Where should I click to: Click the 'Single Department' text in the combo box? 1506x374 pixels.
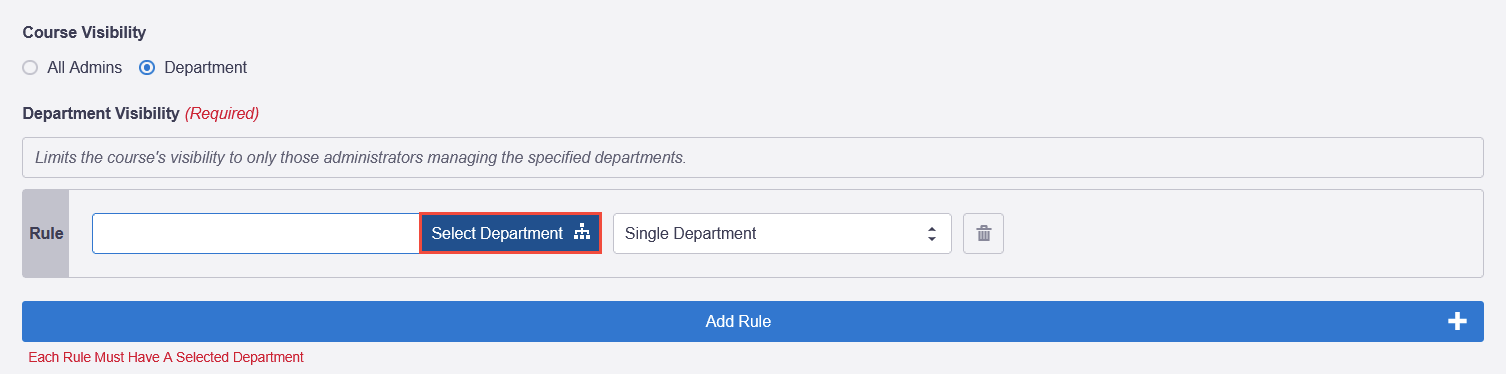coord(690,233)
